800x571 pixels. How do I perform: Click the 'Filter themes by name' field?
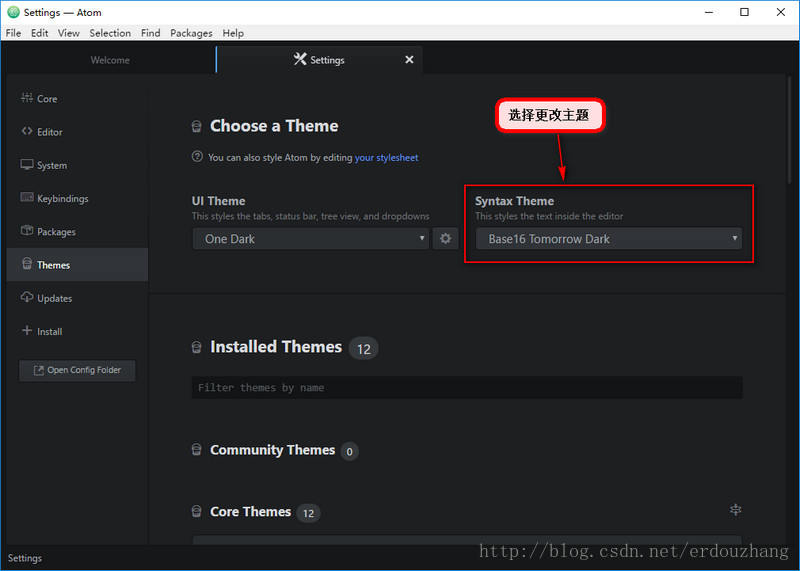[467, 388]
